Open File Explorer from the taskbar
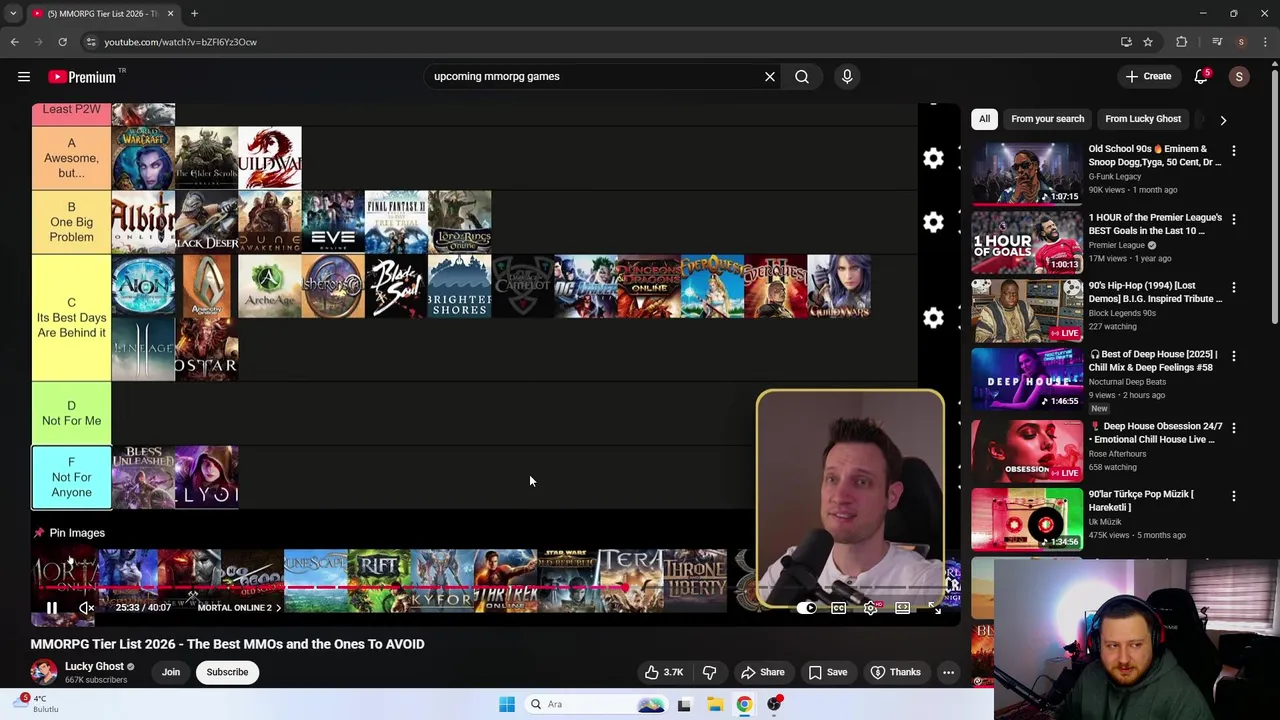The image size is (1280, 720). click(x=714, y=704)
